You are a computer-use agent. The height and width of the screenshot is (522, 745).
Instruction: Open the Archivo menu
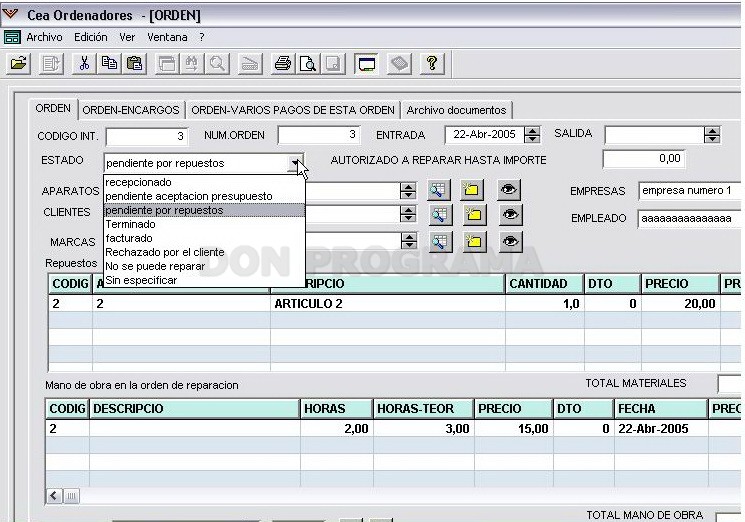pos(44,37)
